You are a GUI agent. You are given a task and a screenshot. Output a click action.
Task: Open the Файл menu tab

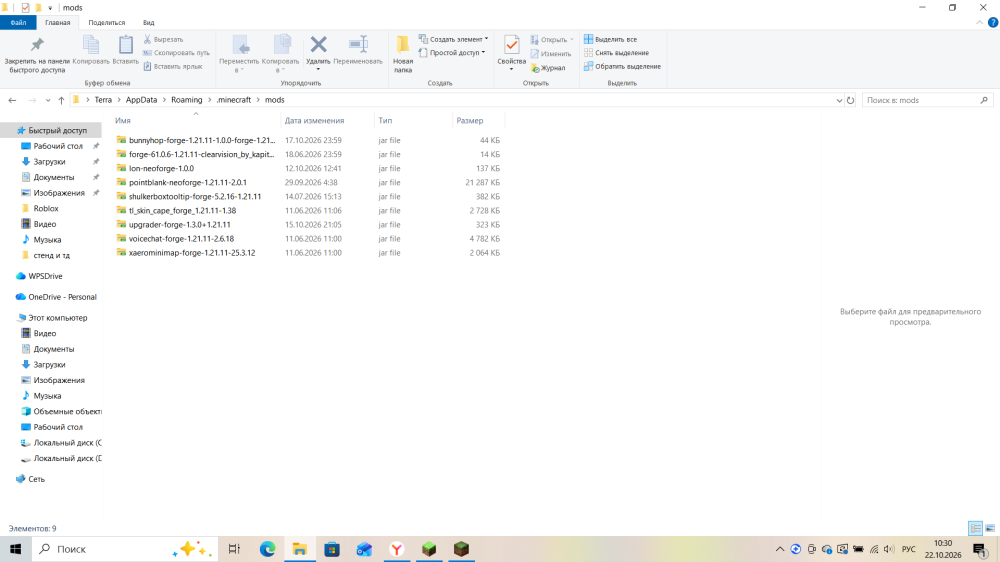pos(18,22)
